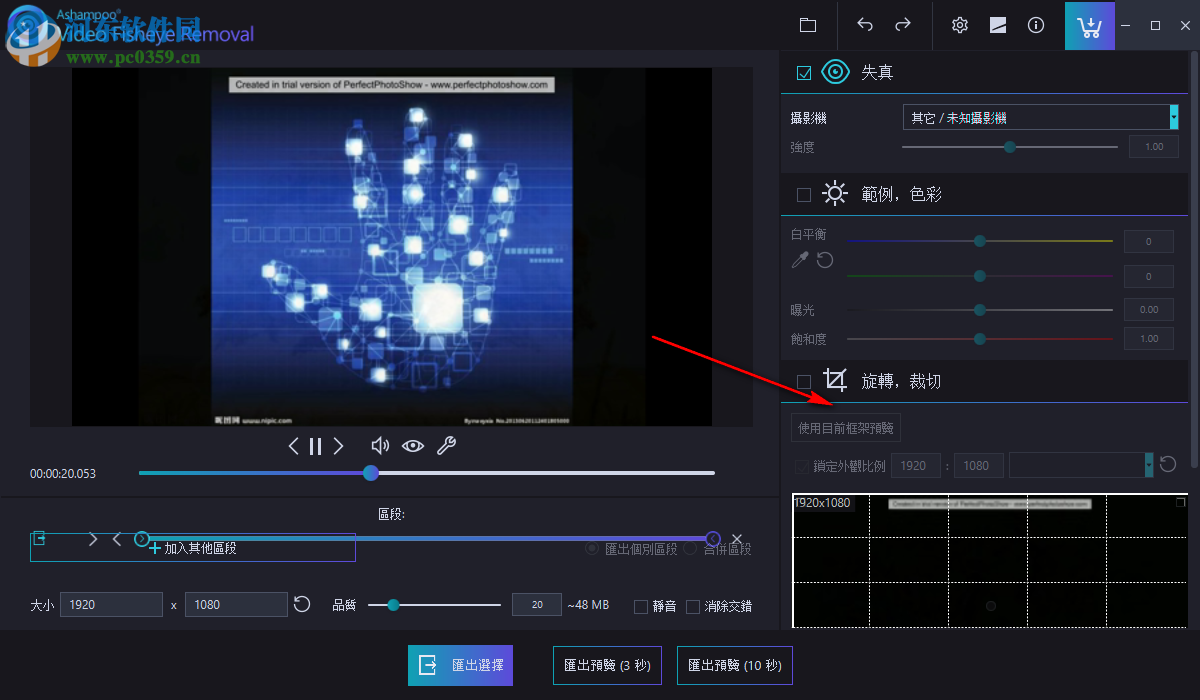Image resolution: width=1200 pixels, height=700 pixels.
Task: Click the info icon in the top toolbar
Action: point(1035,25)
